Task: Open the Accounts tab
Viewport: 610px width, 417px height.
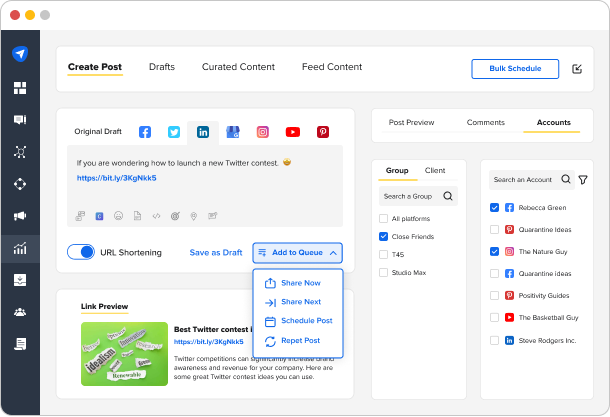Action: (553, 123)
